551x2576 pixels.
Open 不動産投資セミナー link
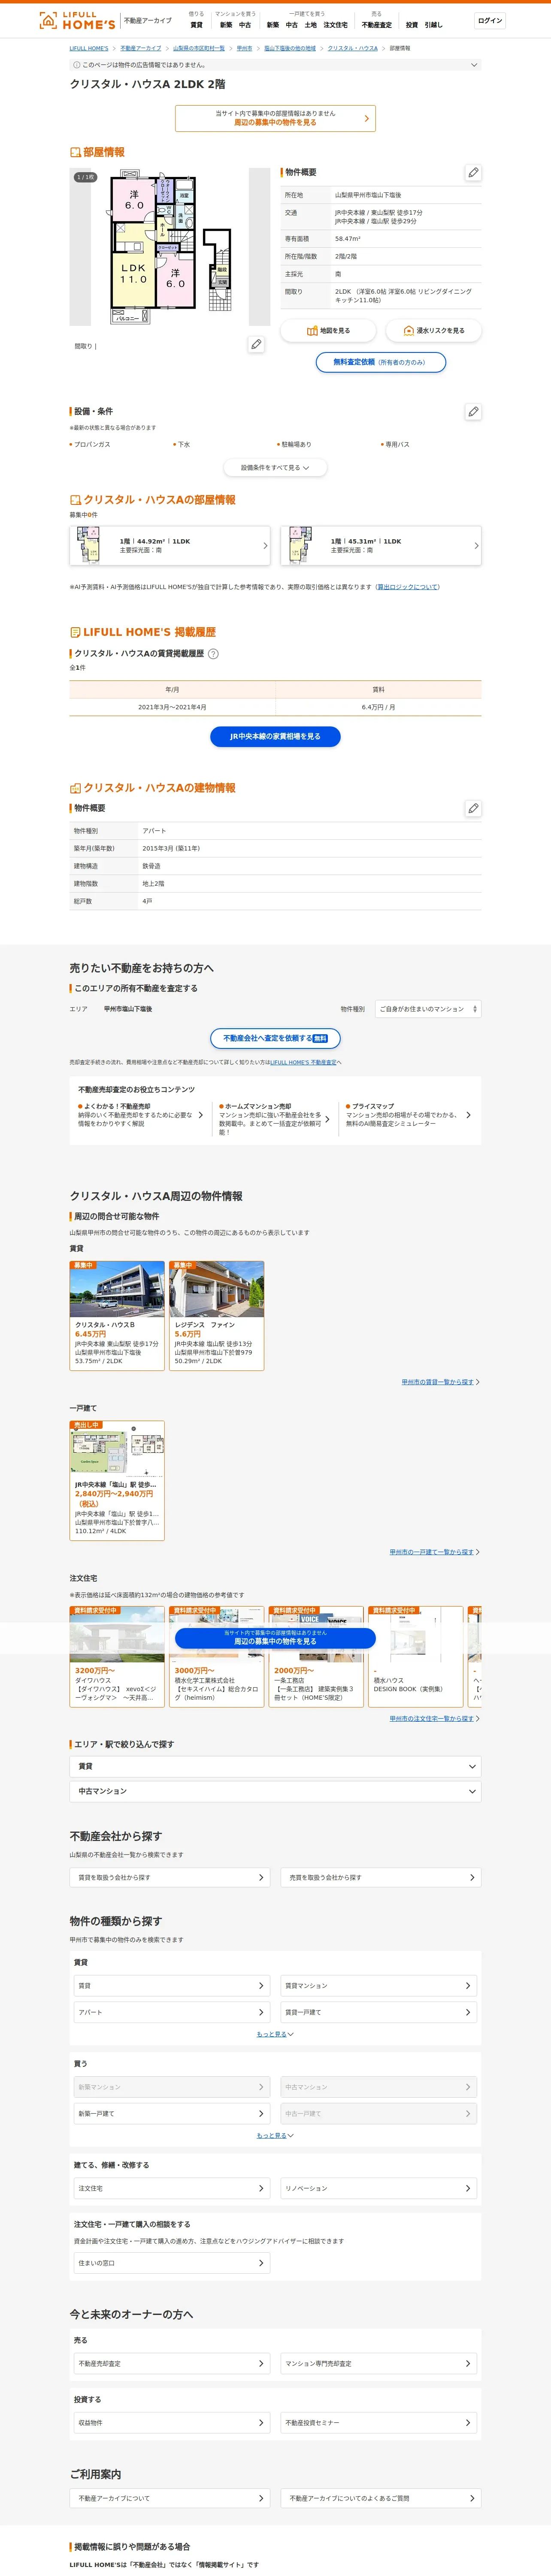[x=378, y=2423]
